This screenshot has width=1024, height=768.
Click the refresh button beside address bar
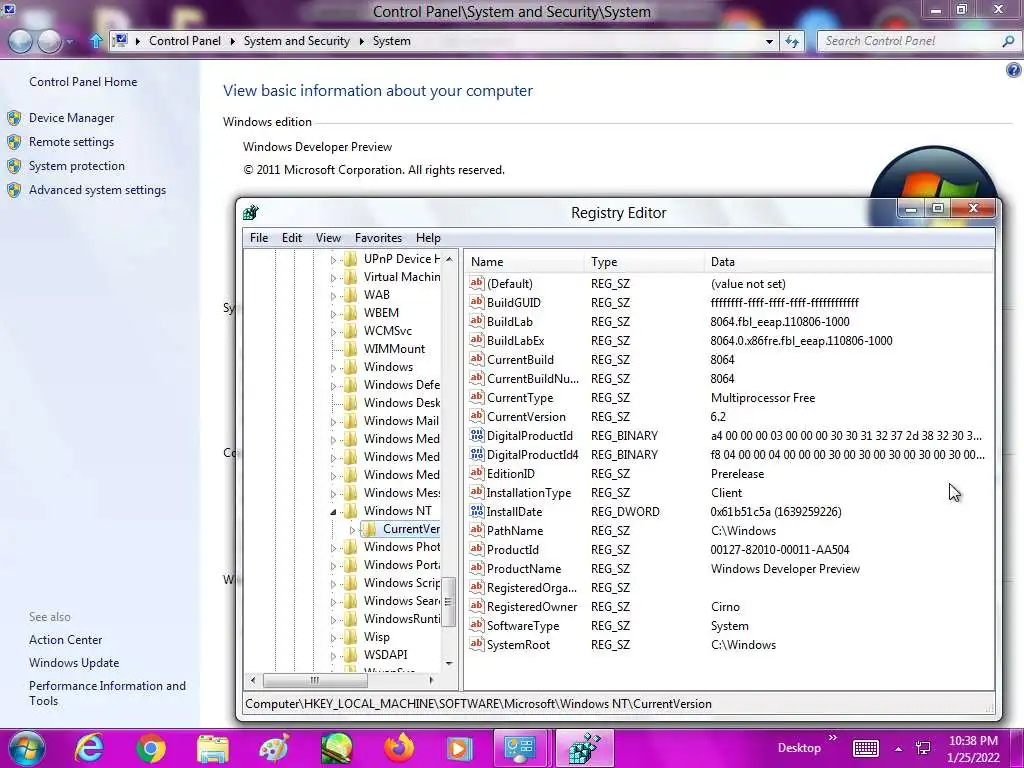tap(792, 41)
